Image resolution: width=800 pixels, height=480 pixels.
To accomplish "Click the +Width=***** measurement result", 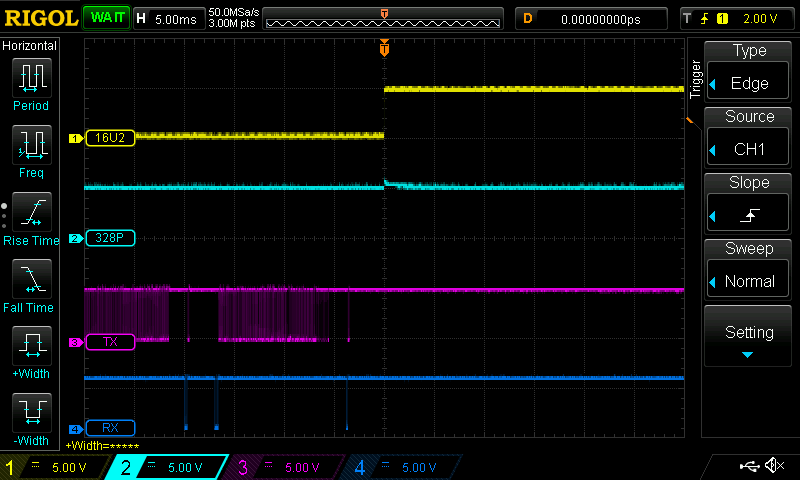I will (x=102, y=446).
